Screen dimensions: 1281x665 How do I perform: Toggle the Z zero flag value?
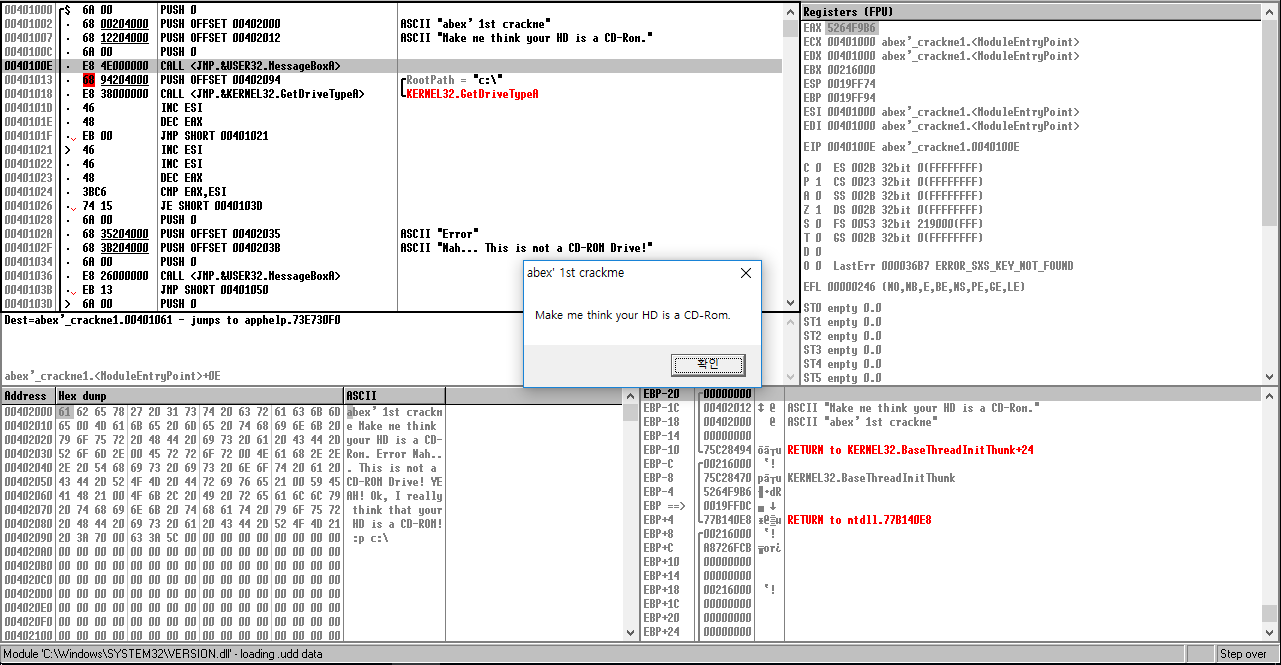[x=819, y=209]
